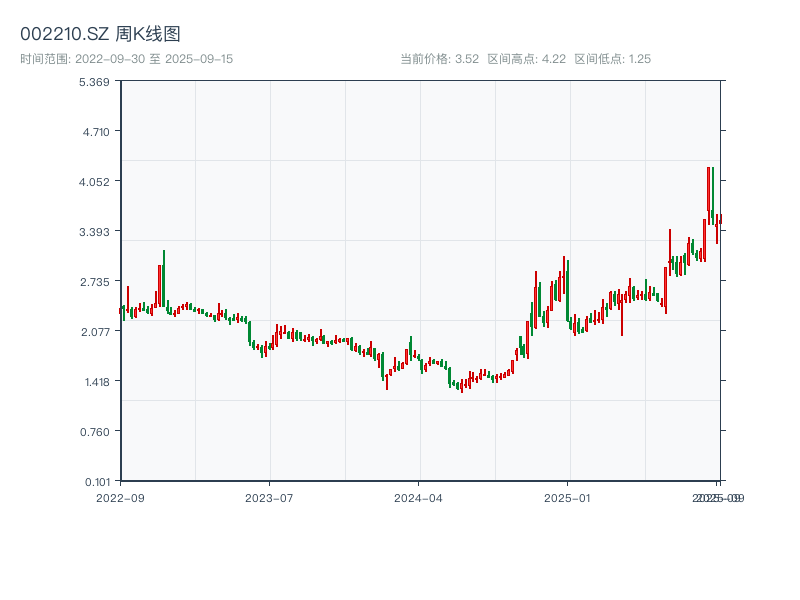Viewport: 800px width, 600px height.
Task: Click the tall green candle spiking in late 2022
Action: click(164, 275)
